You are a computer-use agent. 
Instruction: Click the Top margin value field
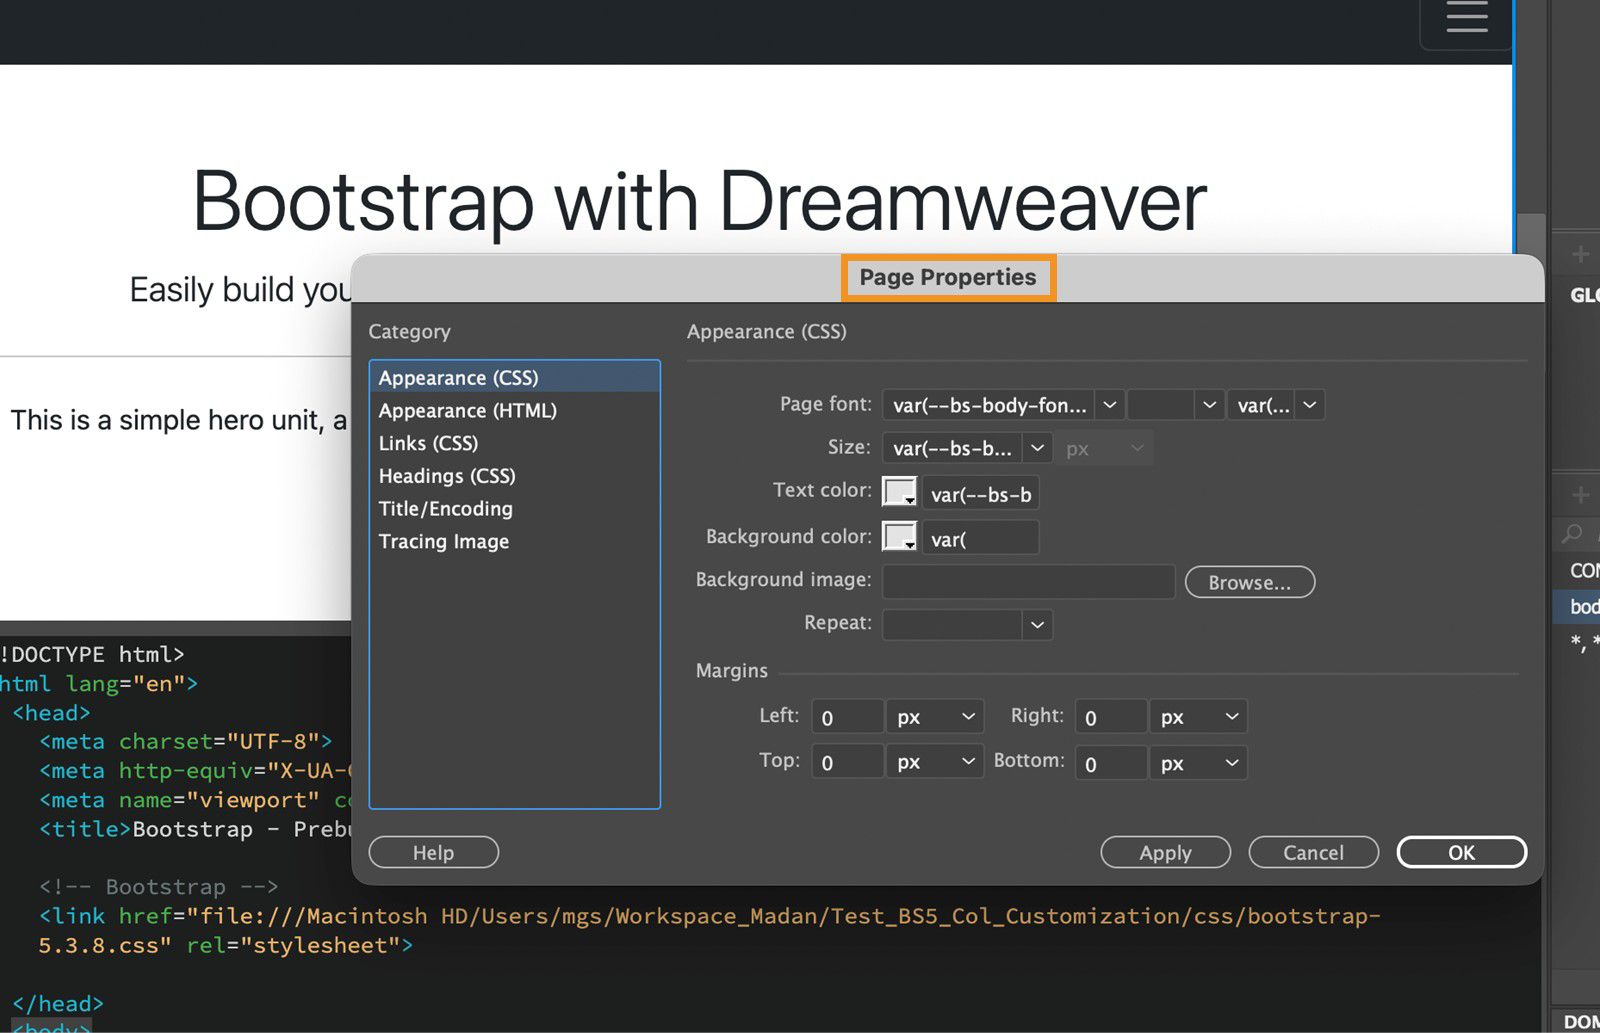[x=847, y=762]
